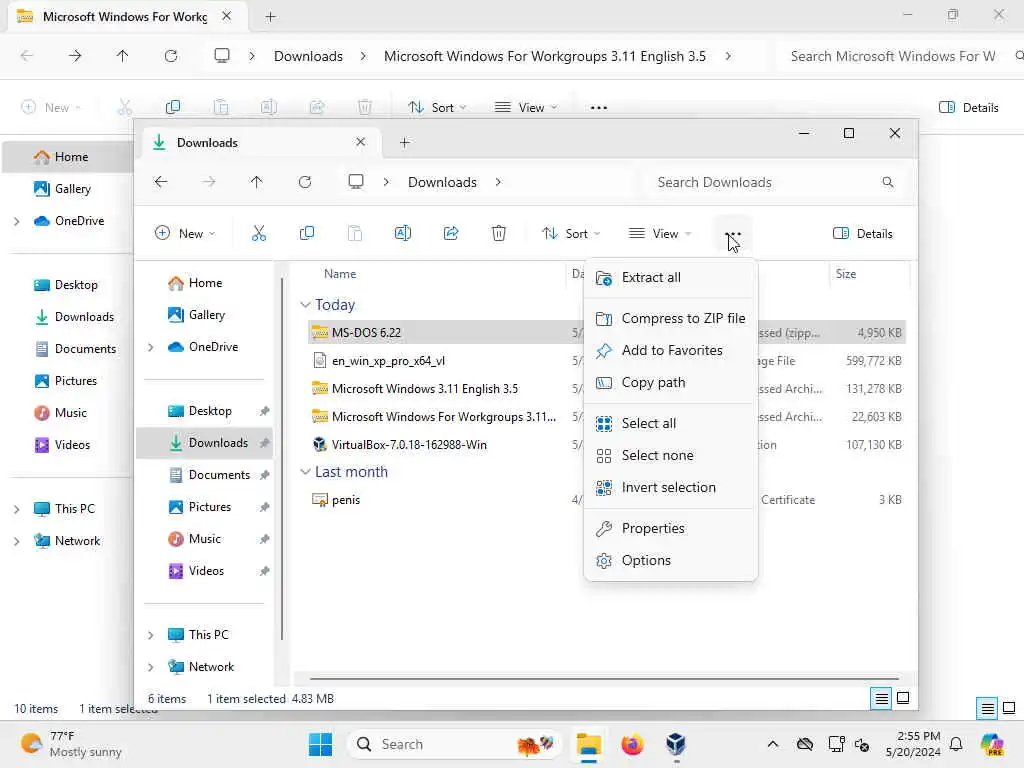This screenshot has height=768, width=1024.
Task: Collapse the Today group
Action: [x=305, y=305]
